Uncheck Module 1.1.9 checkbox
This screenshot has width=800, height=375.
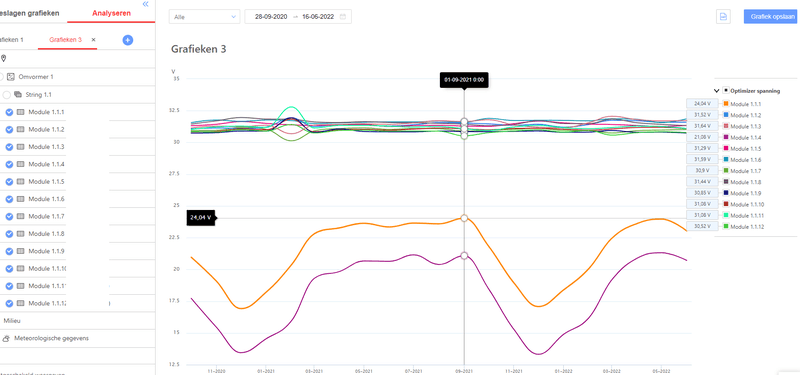pos(9,251)
